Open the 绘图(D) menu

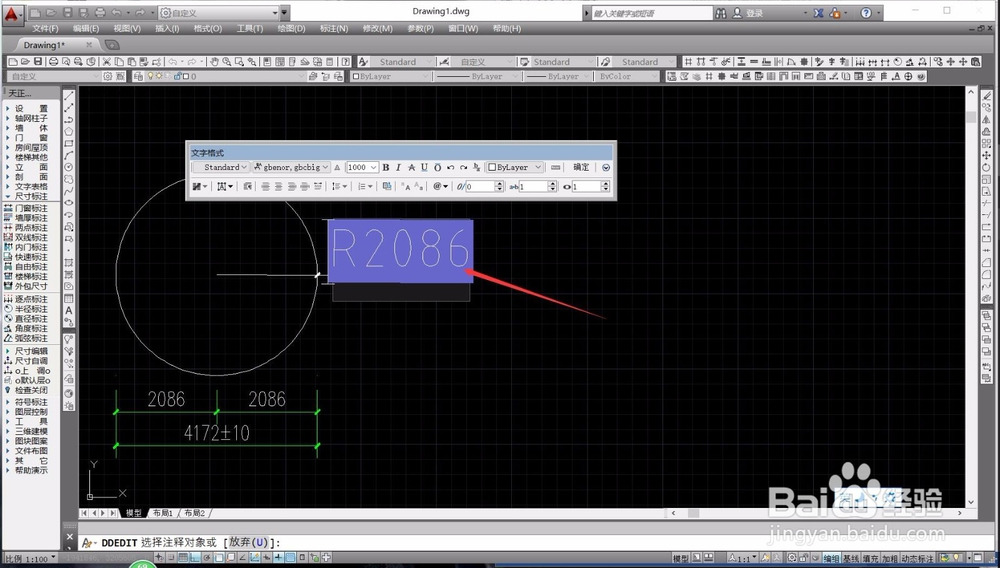click(291, 29)
